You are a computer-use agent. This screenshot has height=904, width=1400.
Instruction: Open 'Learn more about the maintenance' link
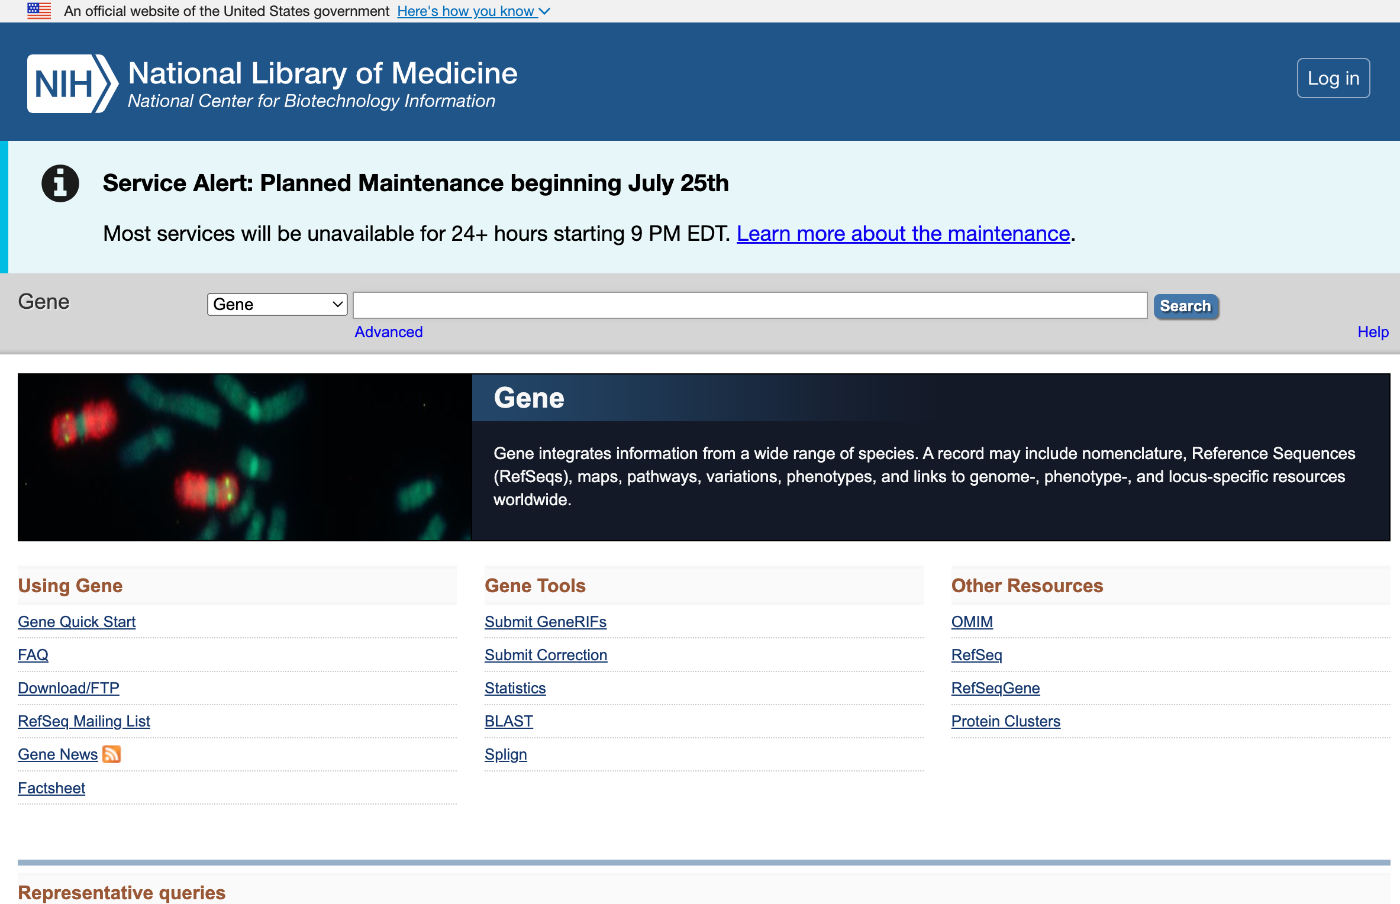(x=904, y=234)
